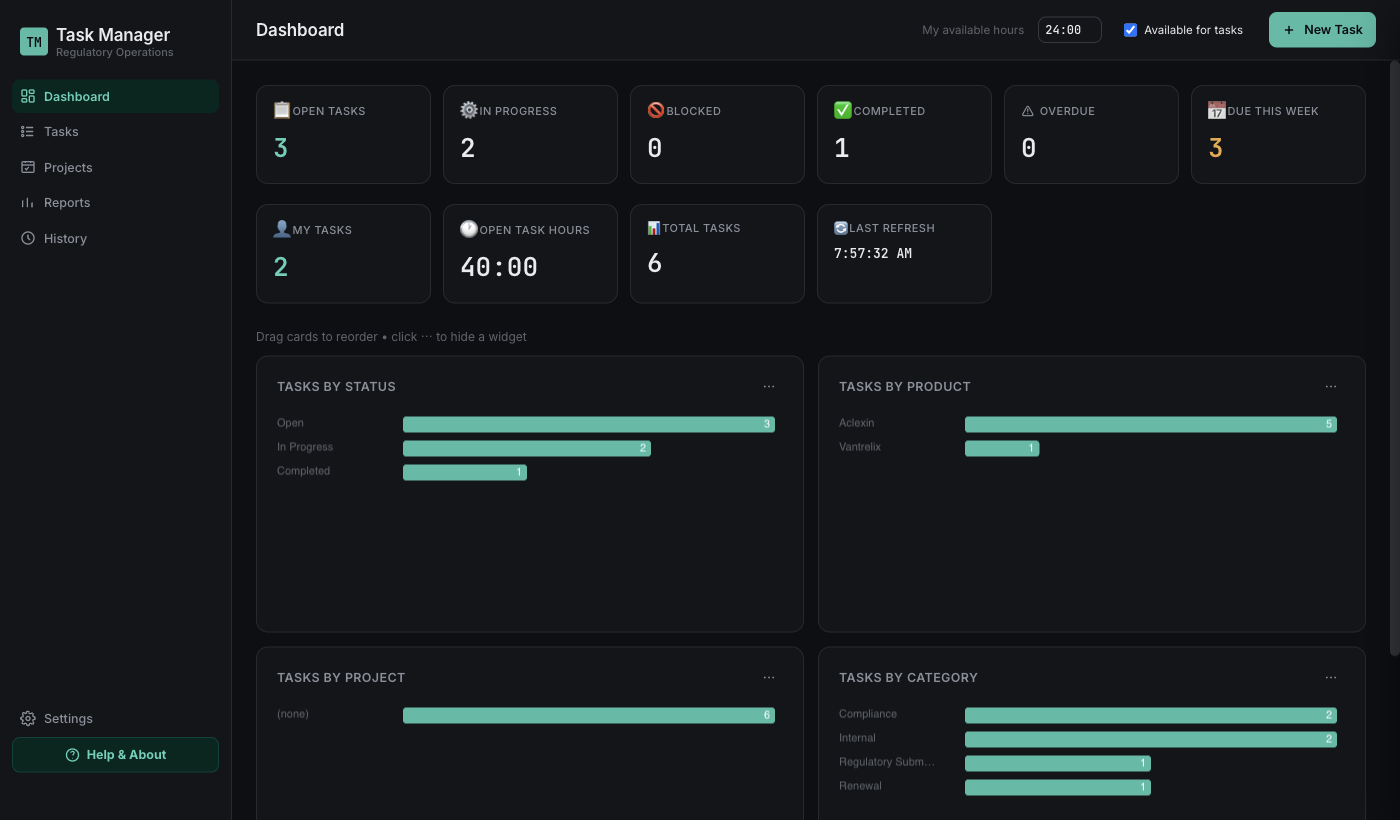Click the Open status bar showing 3
Viewport: 1400px width, 820px height.
click(x=589, y=424)
